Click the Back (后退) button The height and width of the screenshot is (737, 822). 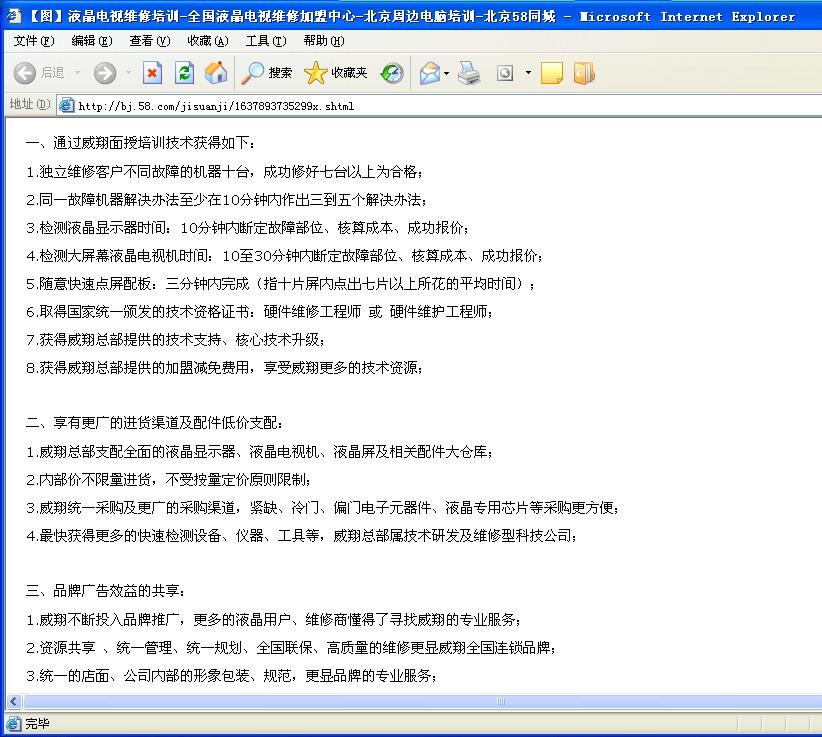38,73
